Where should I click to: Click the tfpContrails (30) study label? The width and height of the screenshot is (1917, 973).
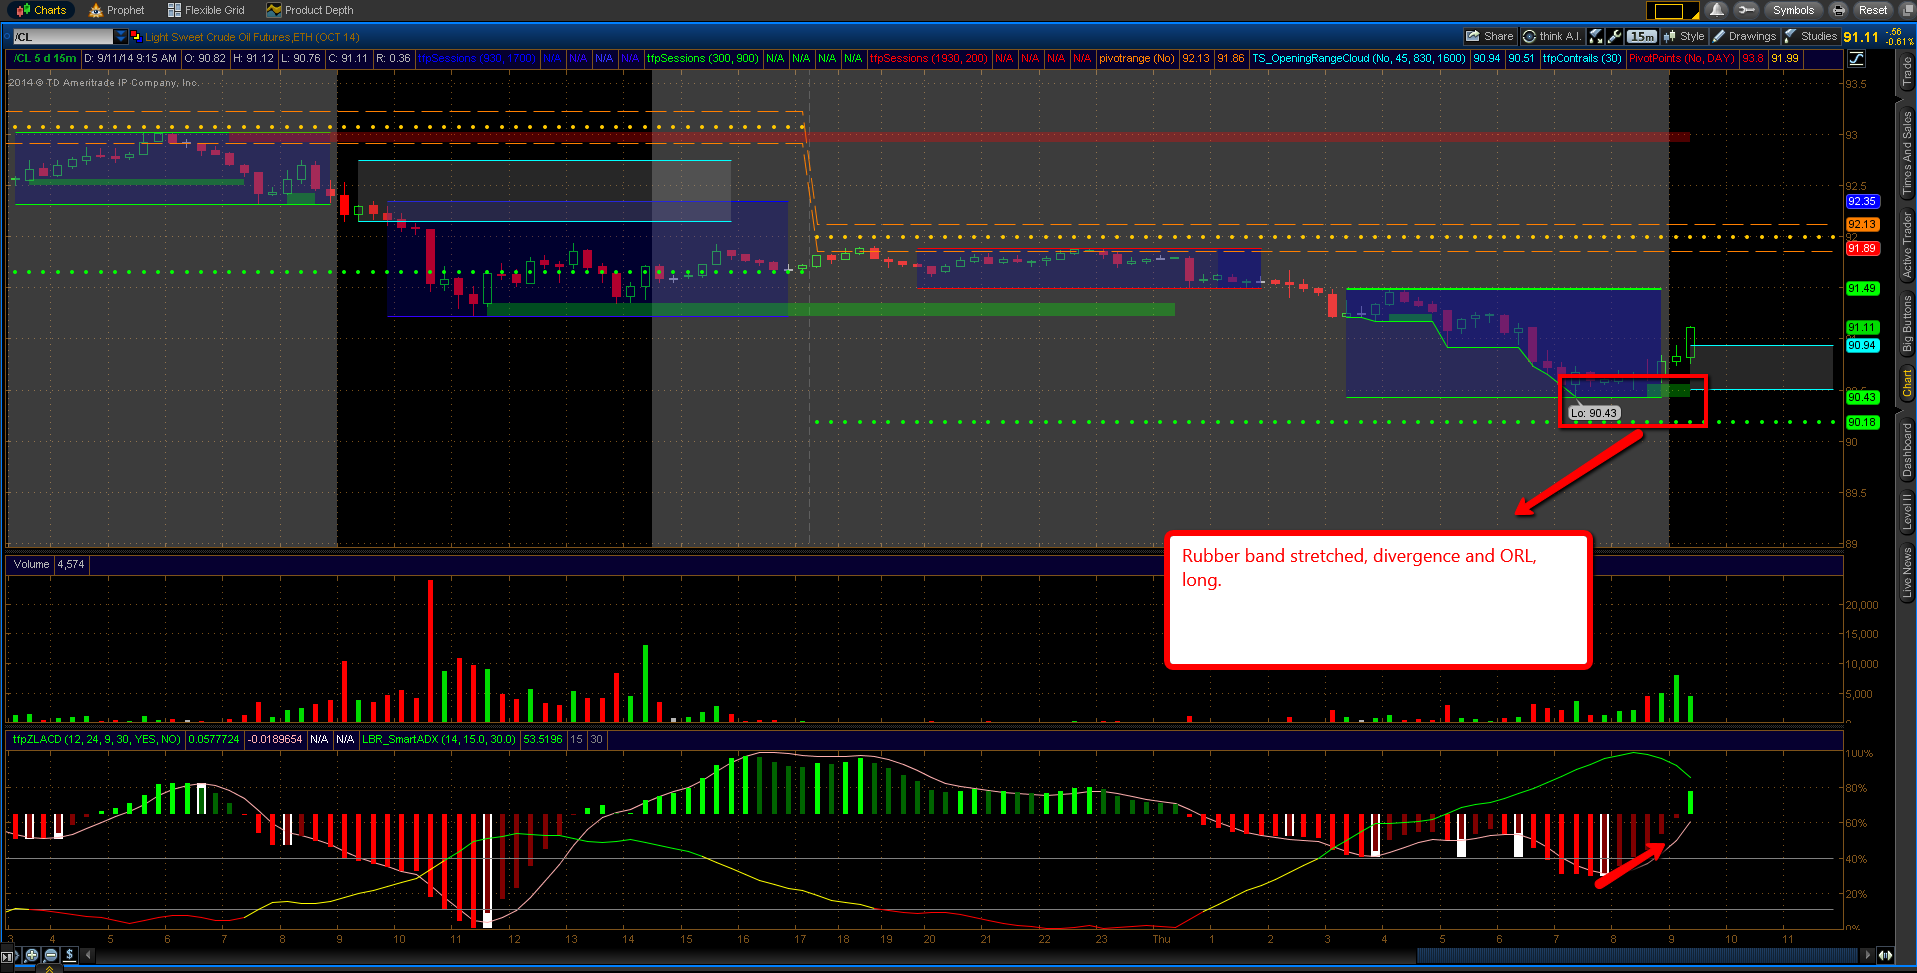(x=1582, y=58)
